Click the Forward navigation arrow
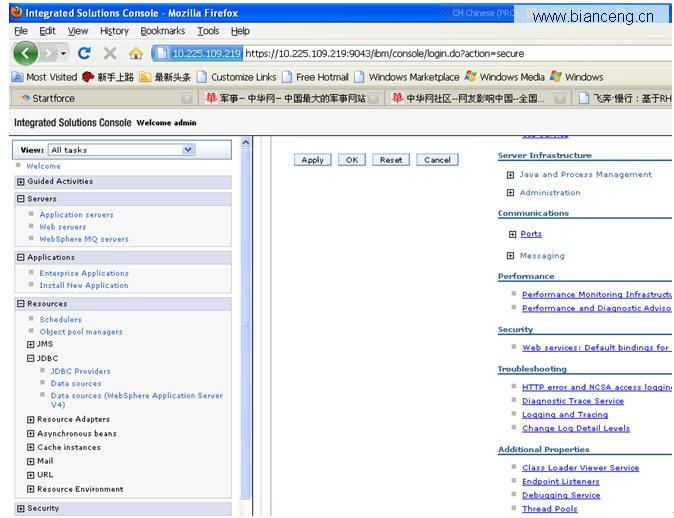This screenshot has height=518, width=674. pos(49,53)
